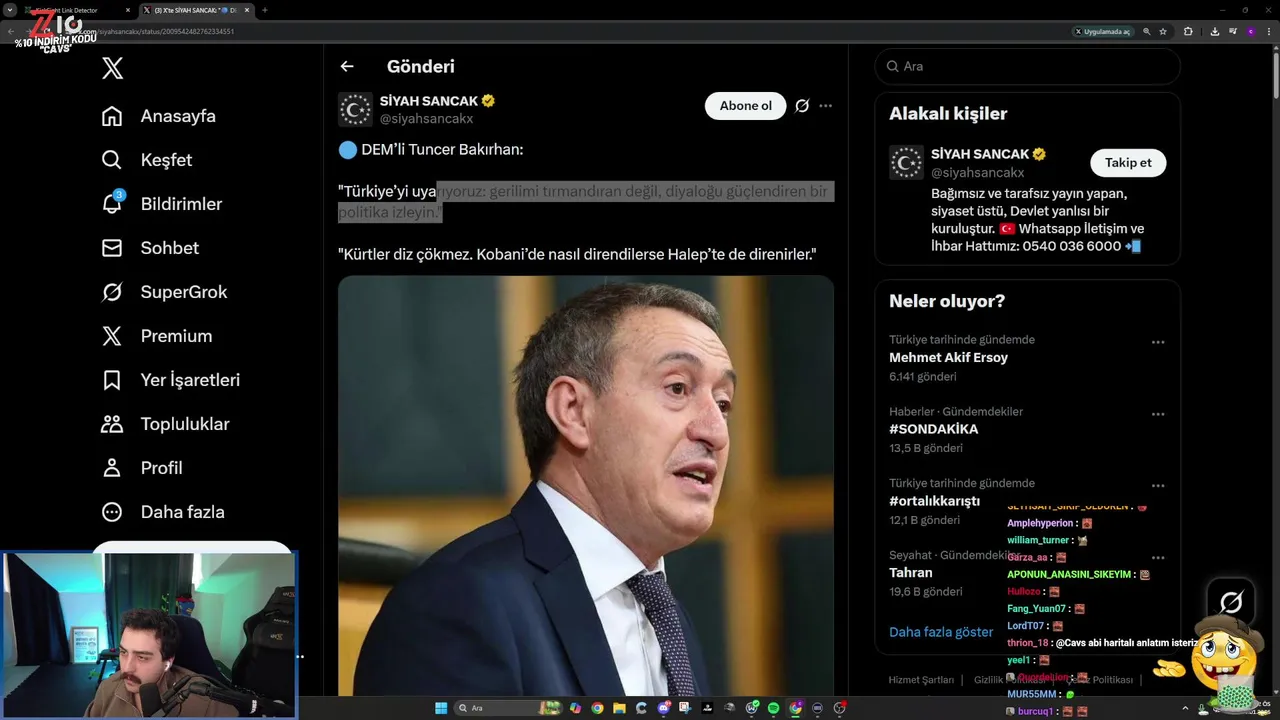Open media control icon in toolbar
Screen dimensions: 1280x720
(x=1233, y=32)
